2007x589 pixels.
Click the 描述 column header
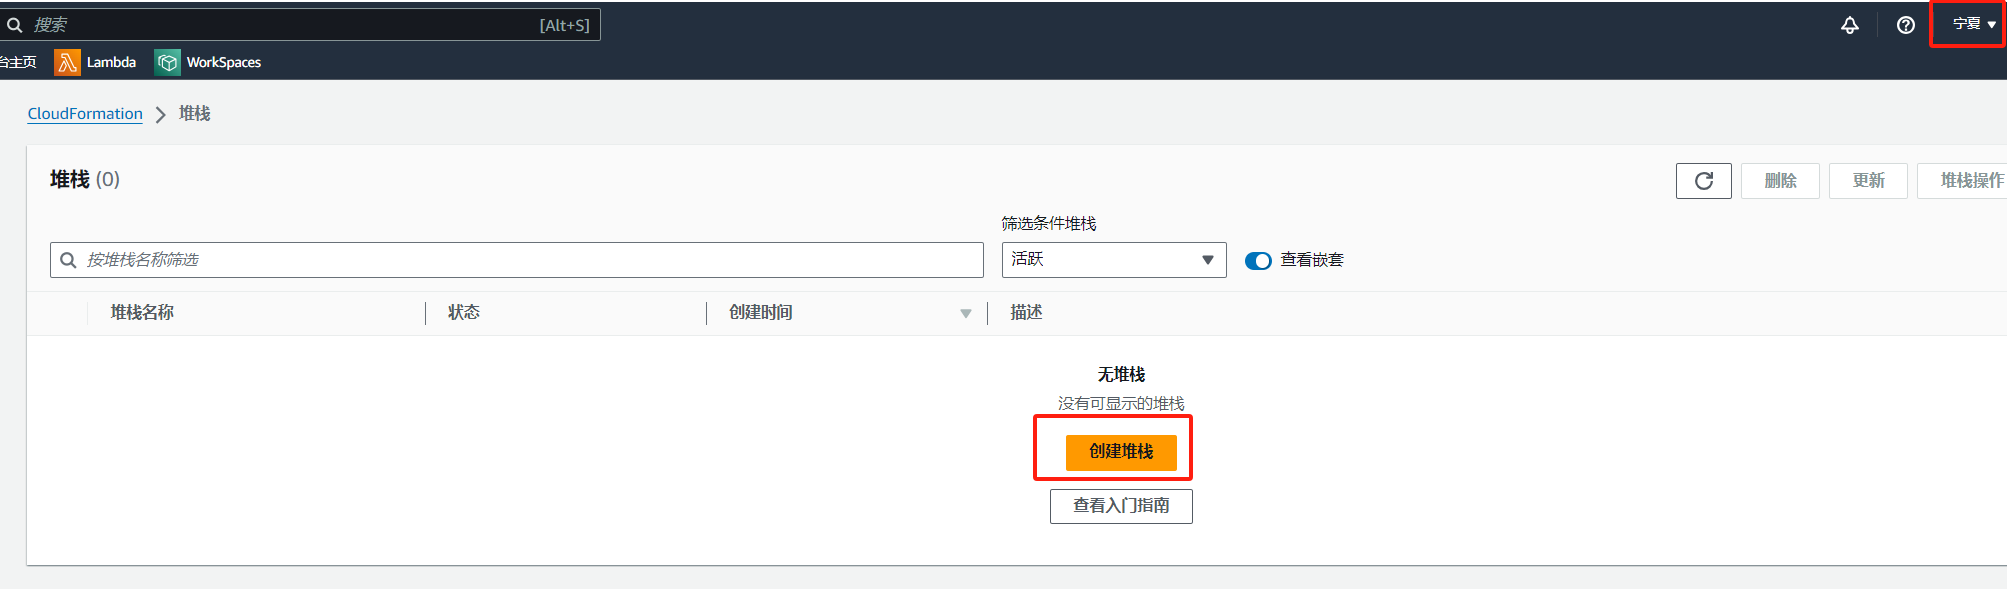pos(1026,313)
